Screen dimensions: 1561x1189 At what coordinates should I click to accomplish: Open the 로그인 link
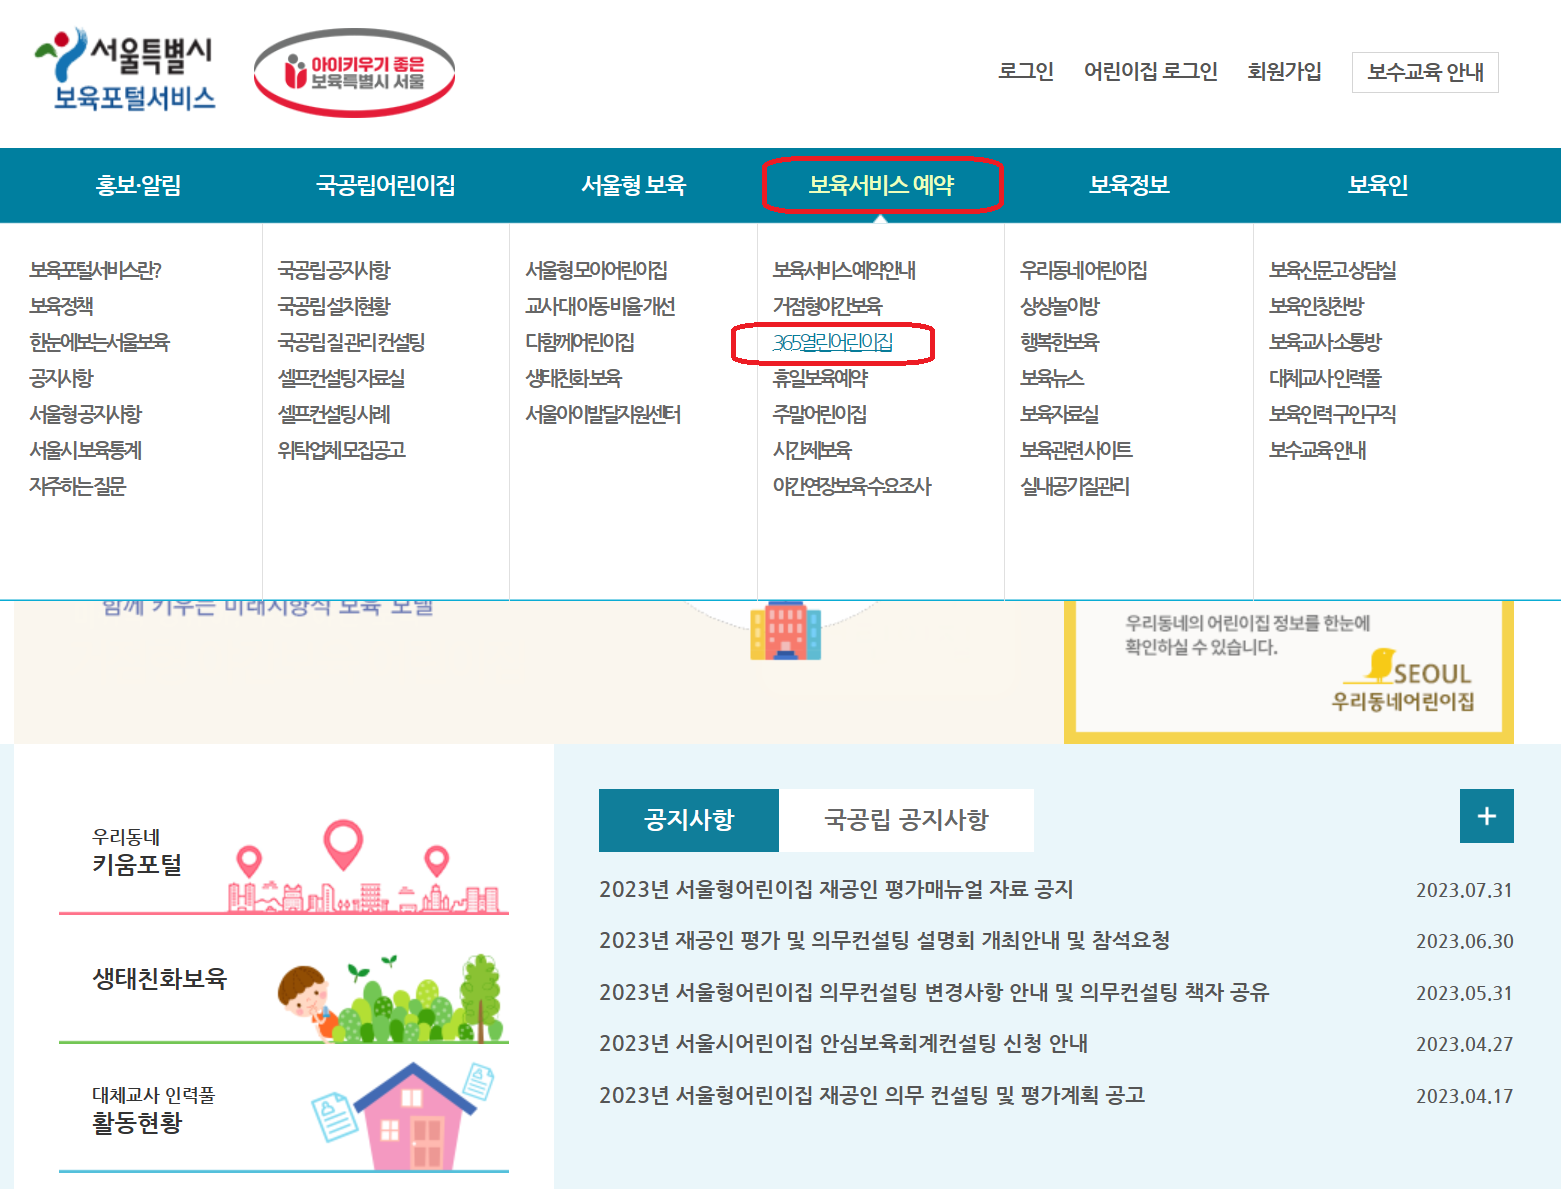[x=1025, y=70]
